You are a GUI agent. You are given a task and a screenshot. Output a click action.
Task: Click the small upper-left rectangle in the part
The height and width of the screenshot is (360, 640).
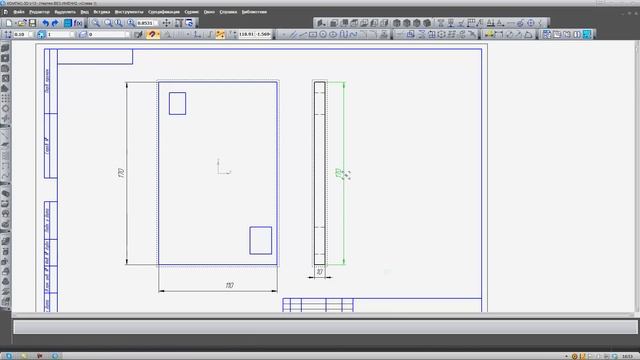pyautogui.click(x=178, y=103)
